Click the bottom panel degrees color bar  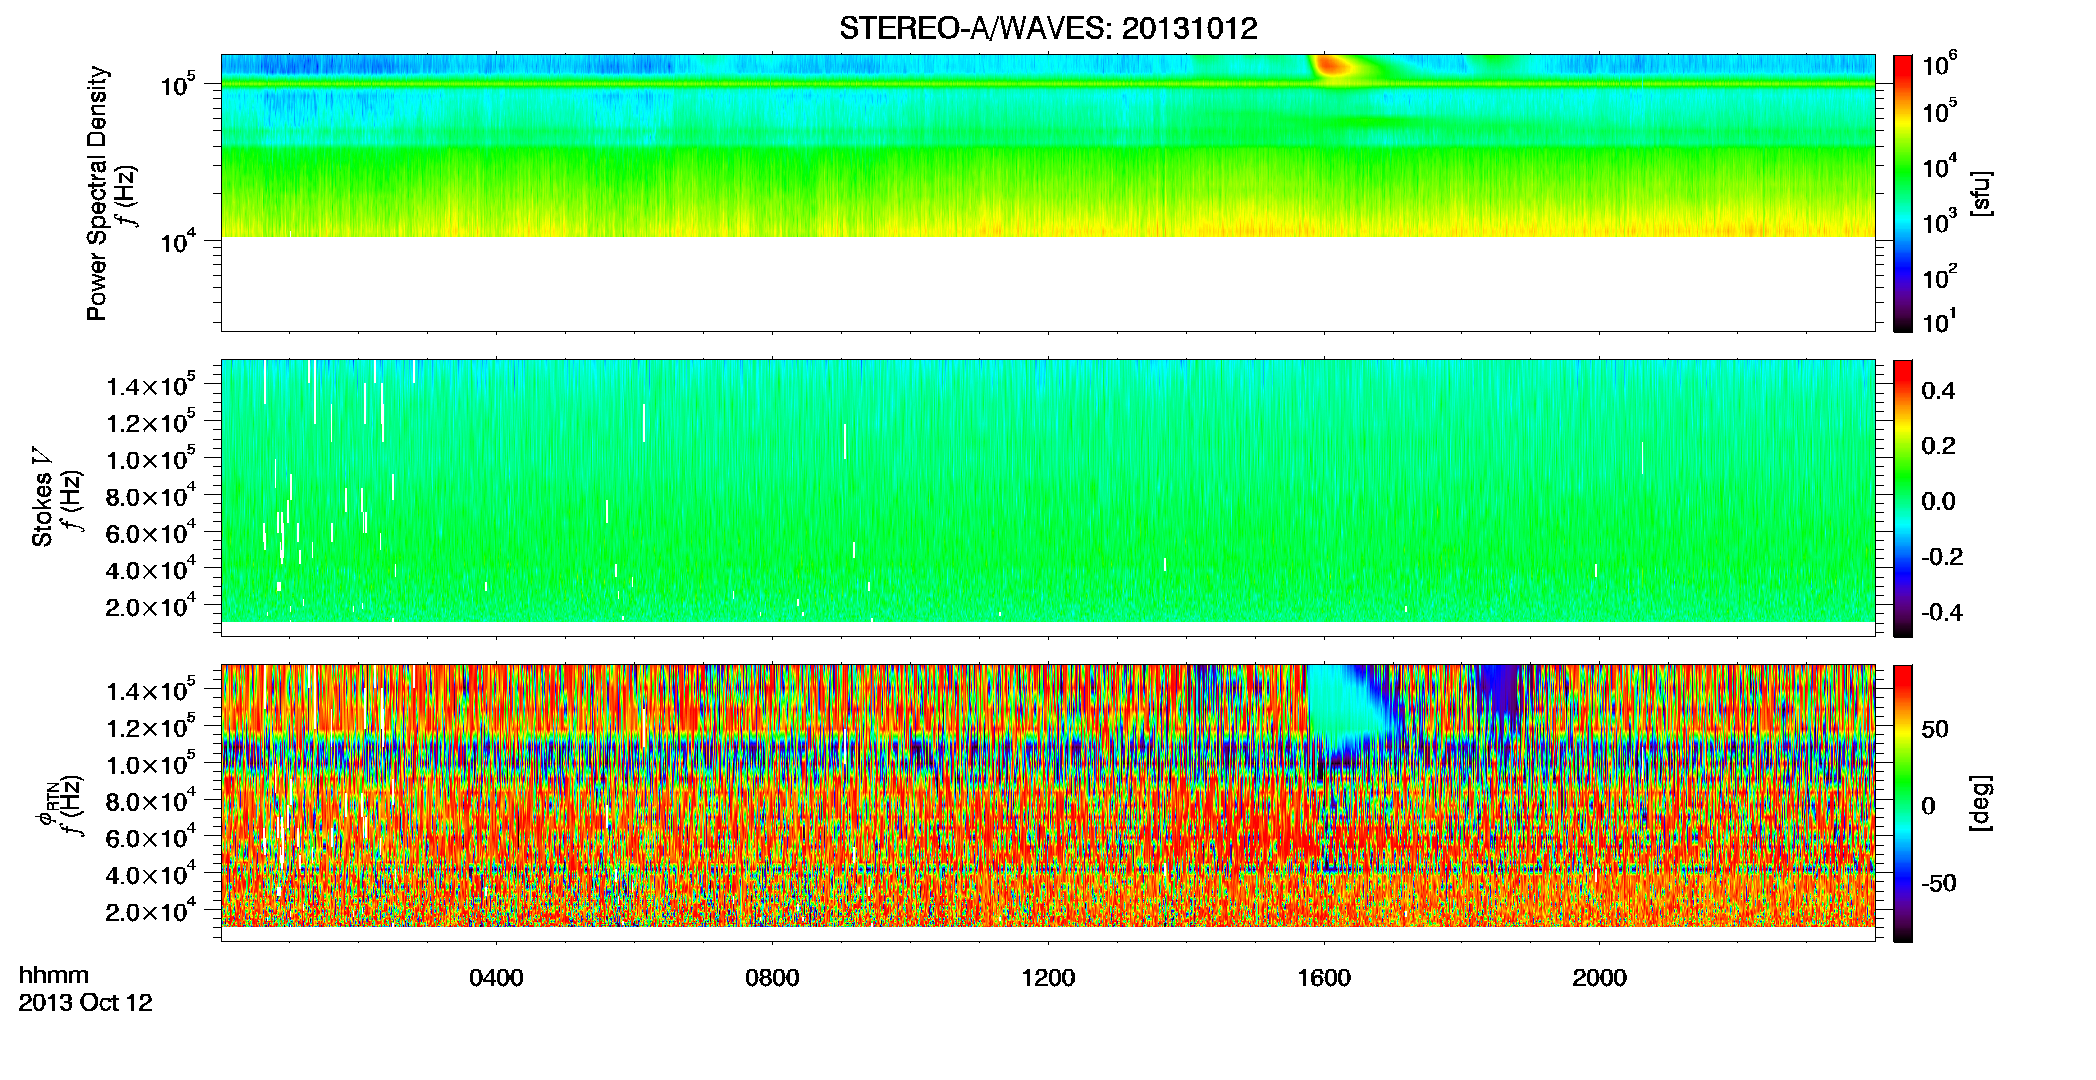pyautogui.click(x=1903, y=803)
